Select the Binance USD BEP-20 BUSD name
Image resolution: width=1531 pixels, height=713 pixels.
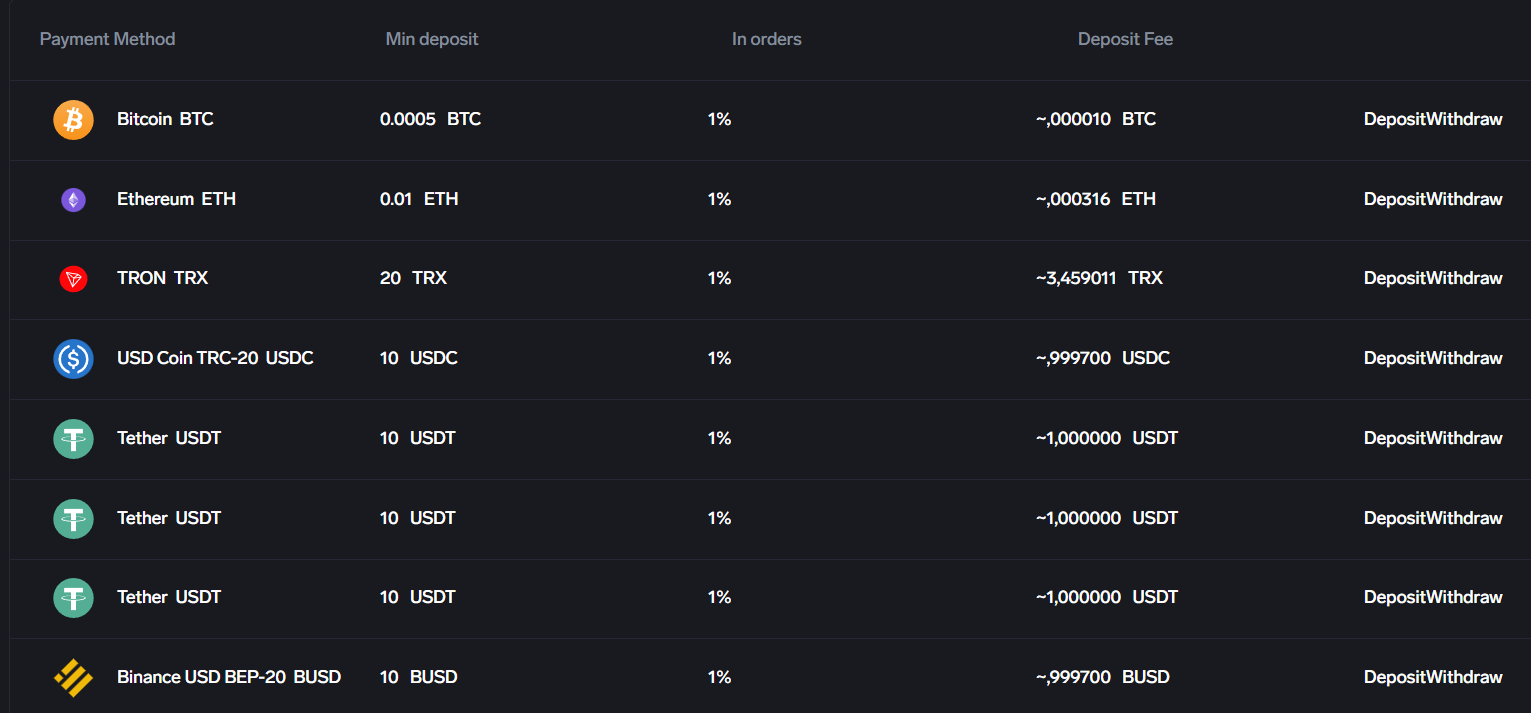pos(229,677)
